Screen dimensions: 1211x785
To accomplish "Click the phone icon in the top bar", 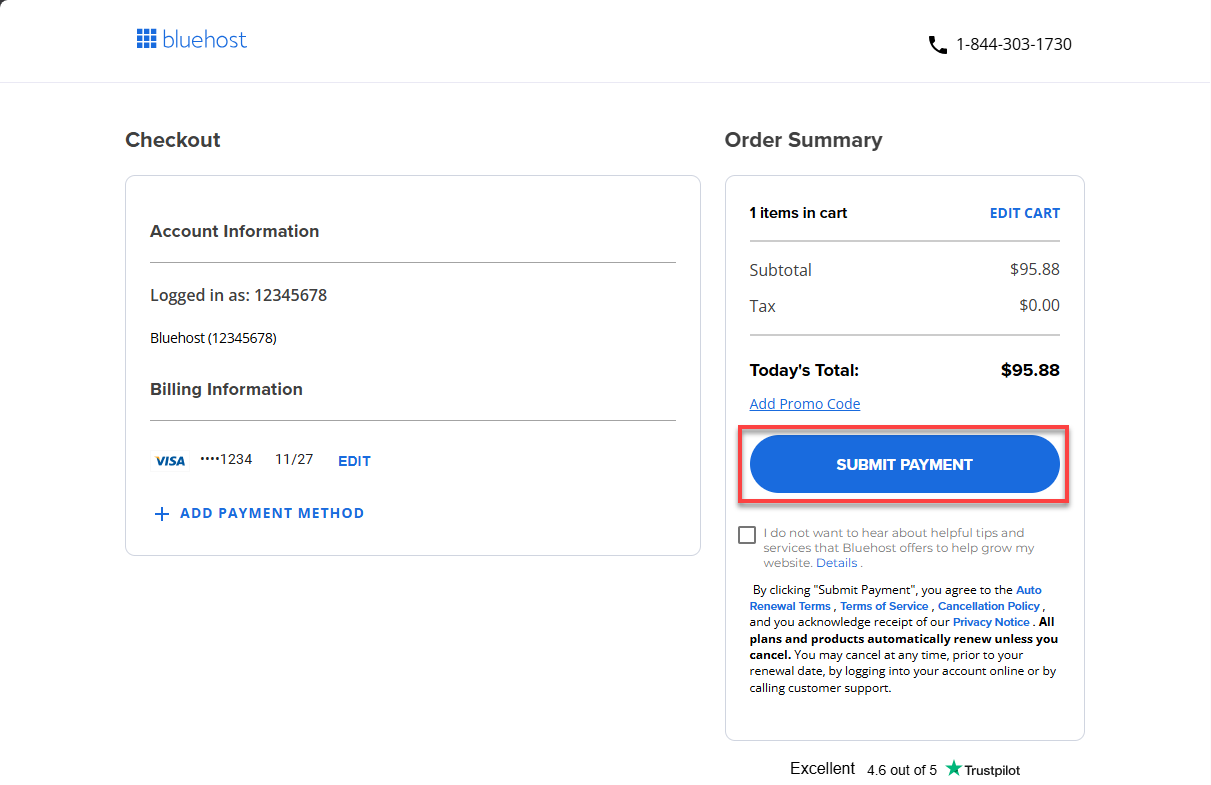I will [x=937, y=44].
